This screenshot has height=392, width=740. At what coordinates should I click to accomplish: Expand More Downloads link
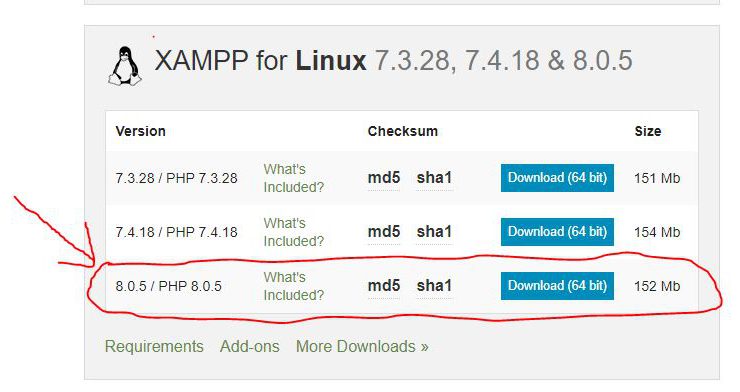[x=362, y=347]
